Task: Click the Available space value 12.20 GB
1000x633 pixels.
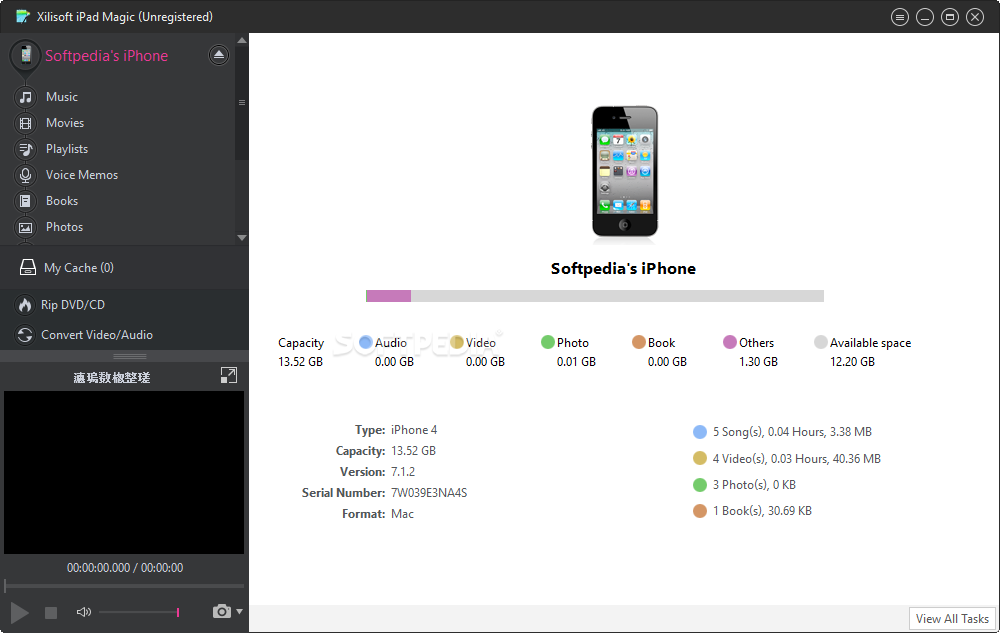Action: point(852,362)
